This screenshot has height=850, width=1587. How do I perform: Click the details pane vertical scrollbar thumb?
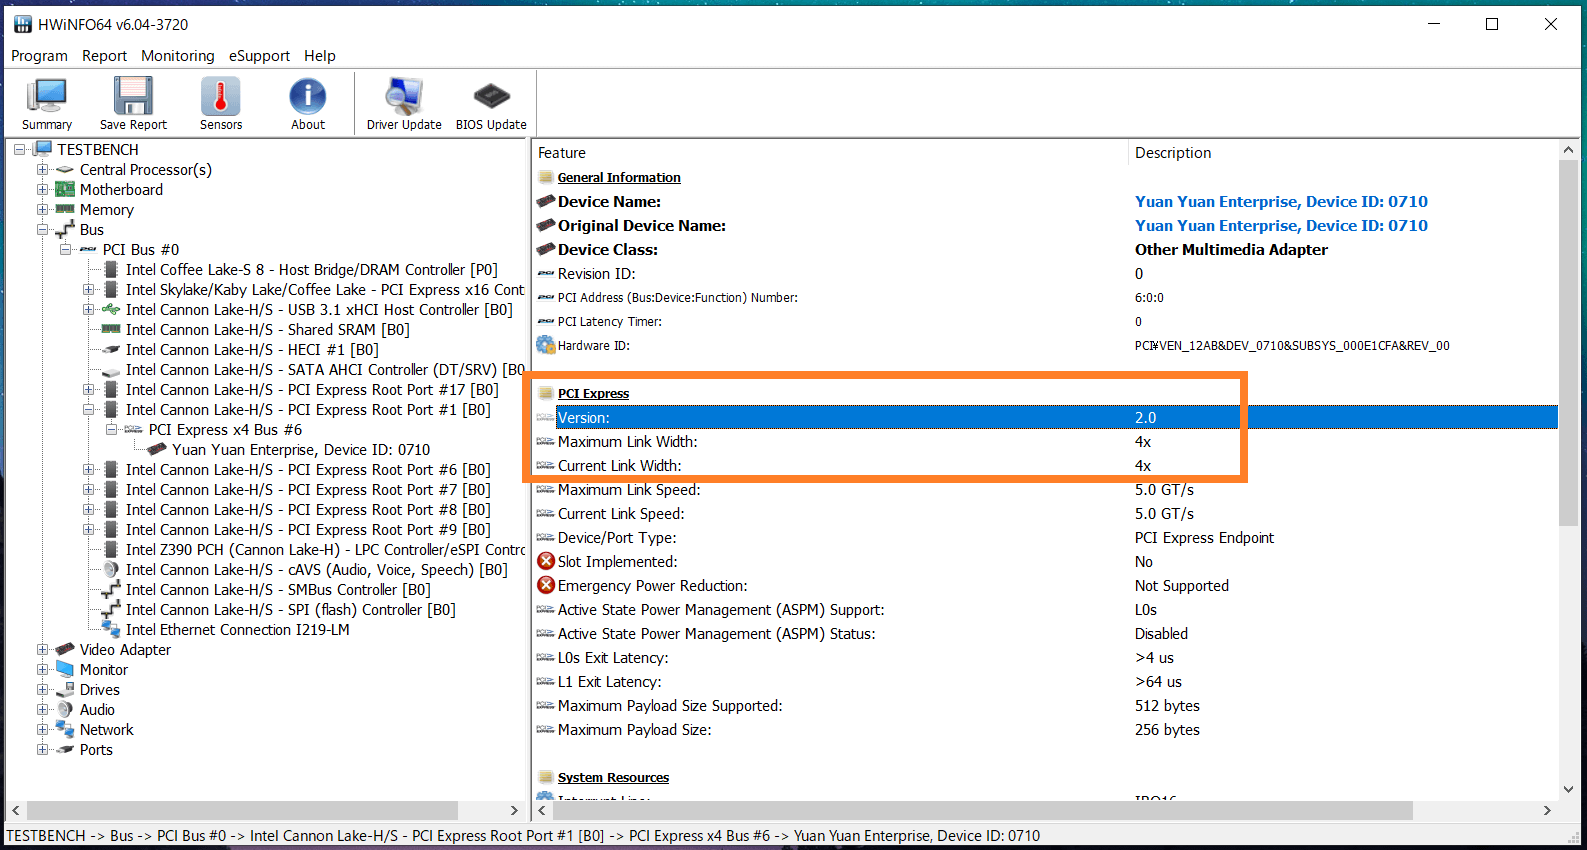1567,343
